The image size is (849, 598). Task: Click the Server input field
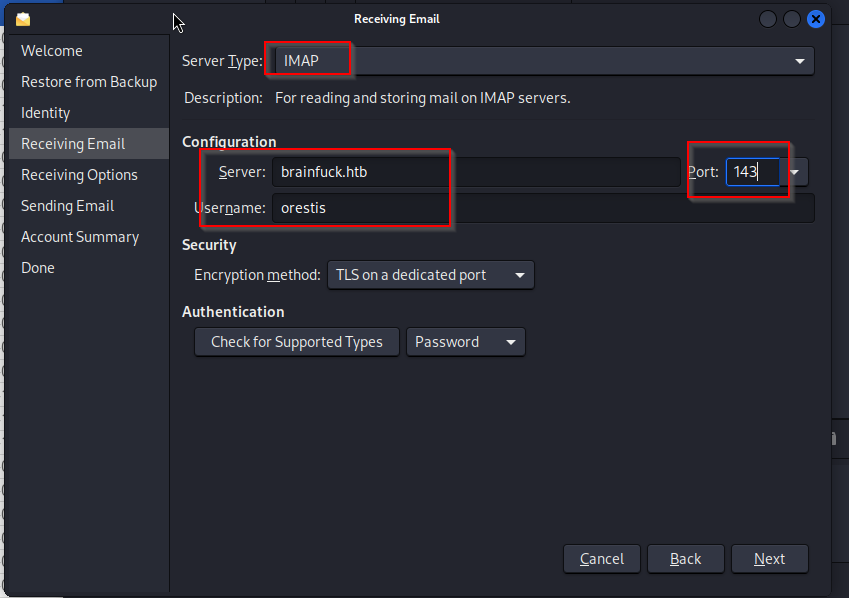pos(475,172)
